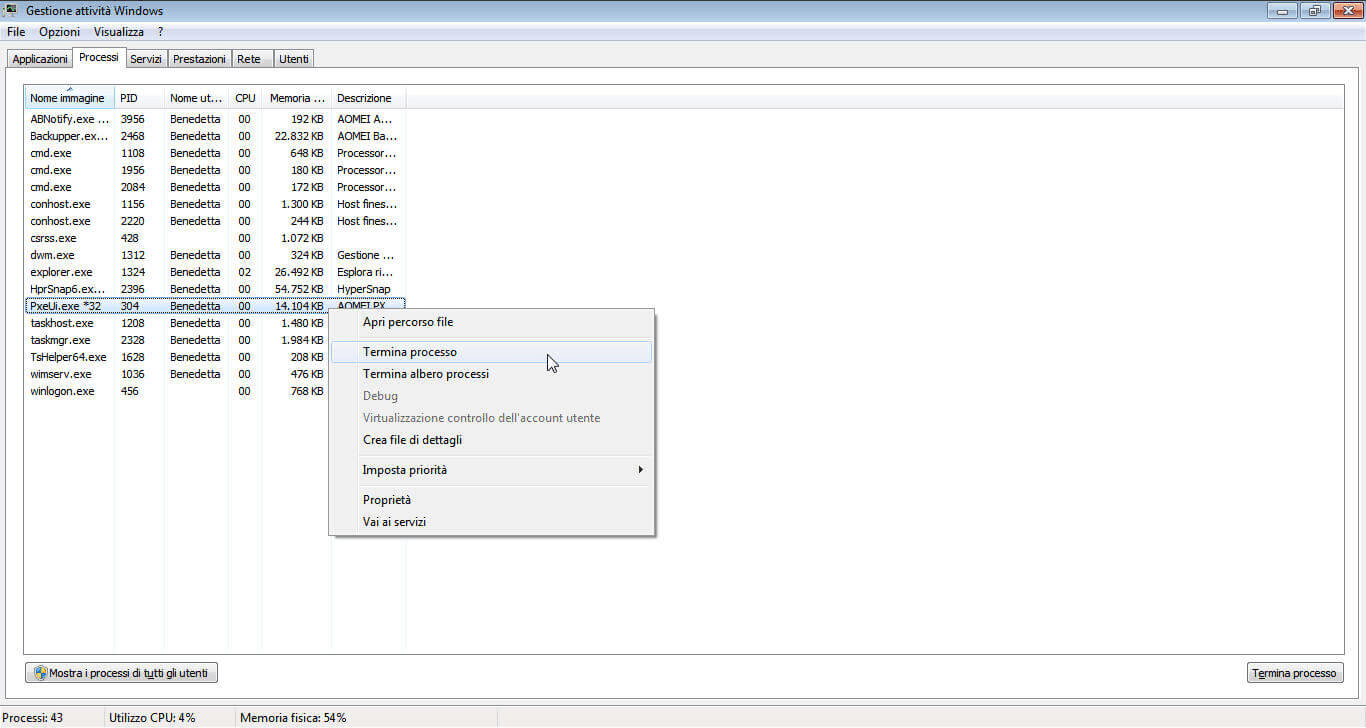Select the ABNotify.exe process row
Image resolution: width=1366 pixels, height=728 pixels.
(x=215, y=119)
